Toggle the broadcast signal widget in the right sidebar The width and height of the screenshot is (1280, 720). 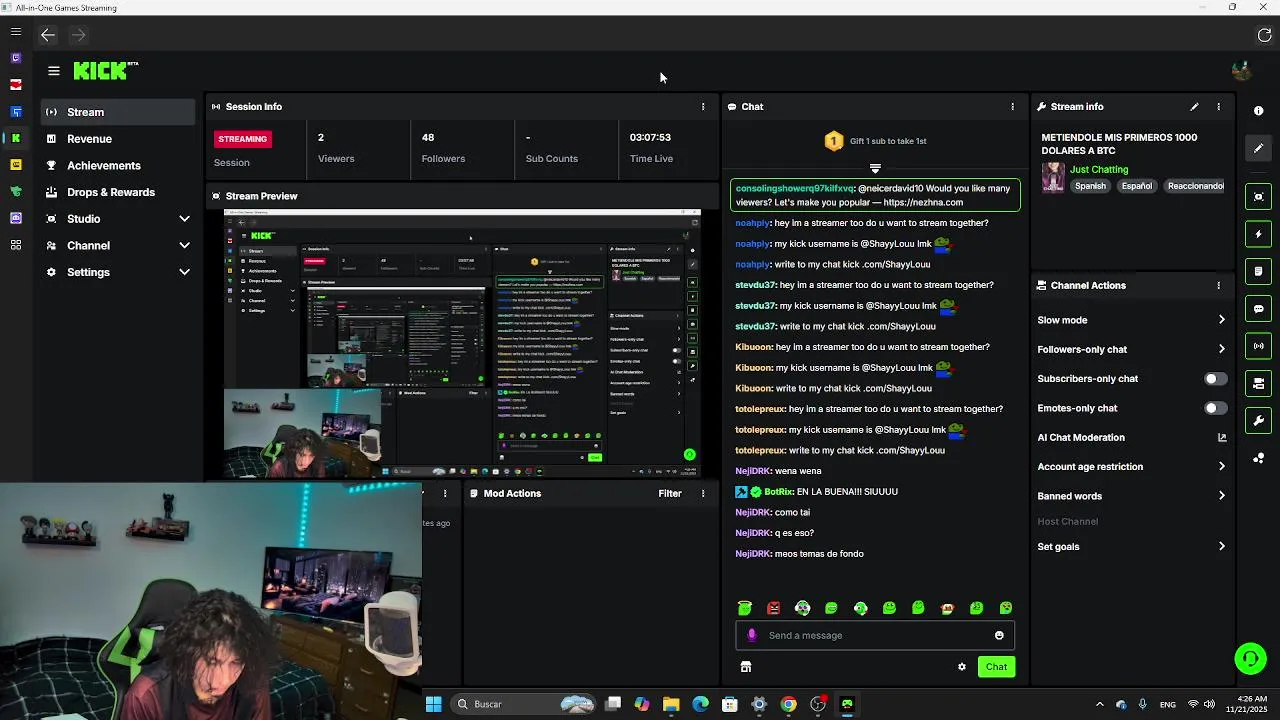(x=1259, y=346)
